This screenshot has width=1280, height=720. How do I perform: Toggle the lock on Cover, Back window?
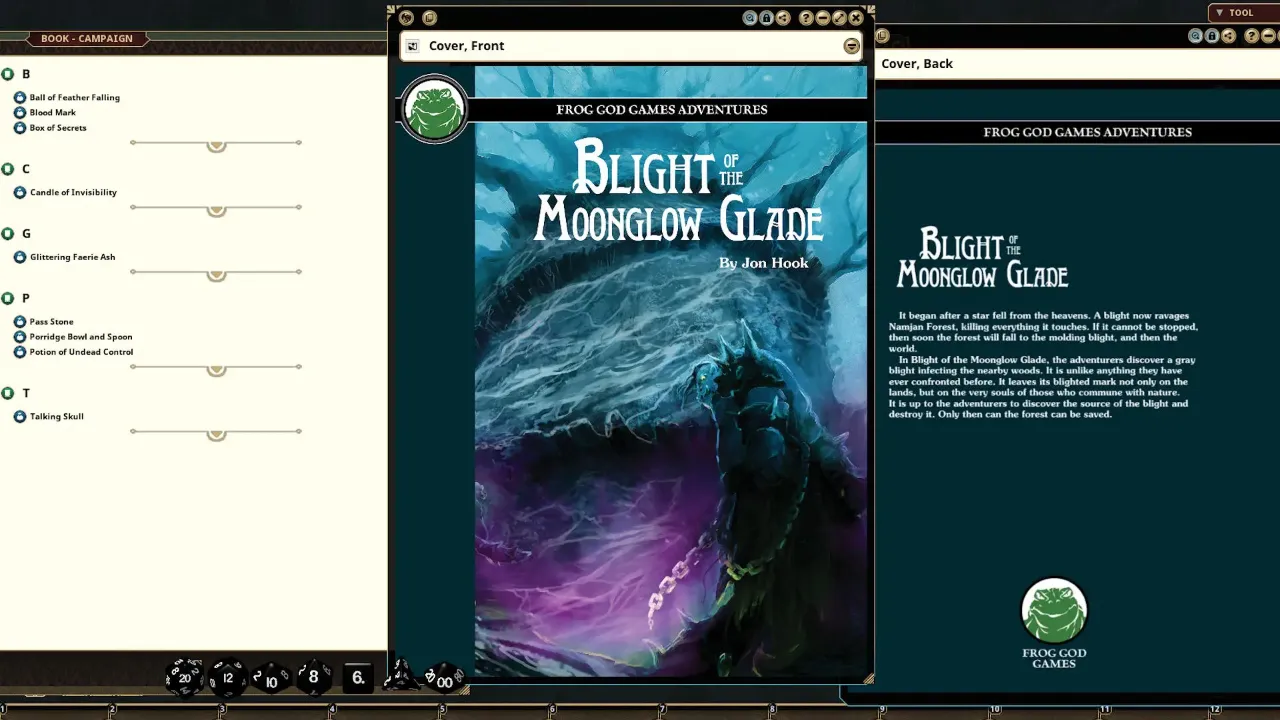click(x=1212, y=36)
